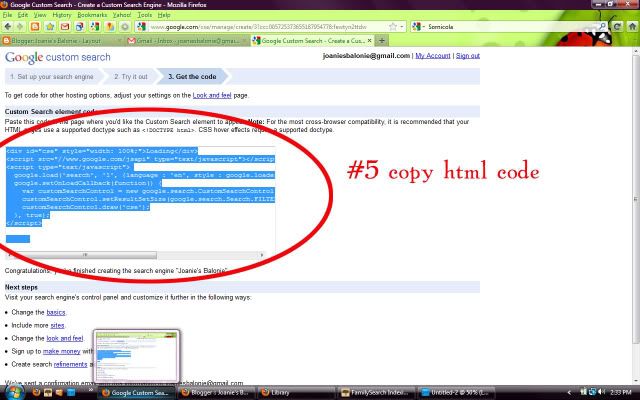
Task: Click the My Account link
Action: 433,56
